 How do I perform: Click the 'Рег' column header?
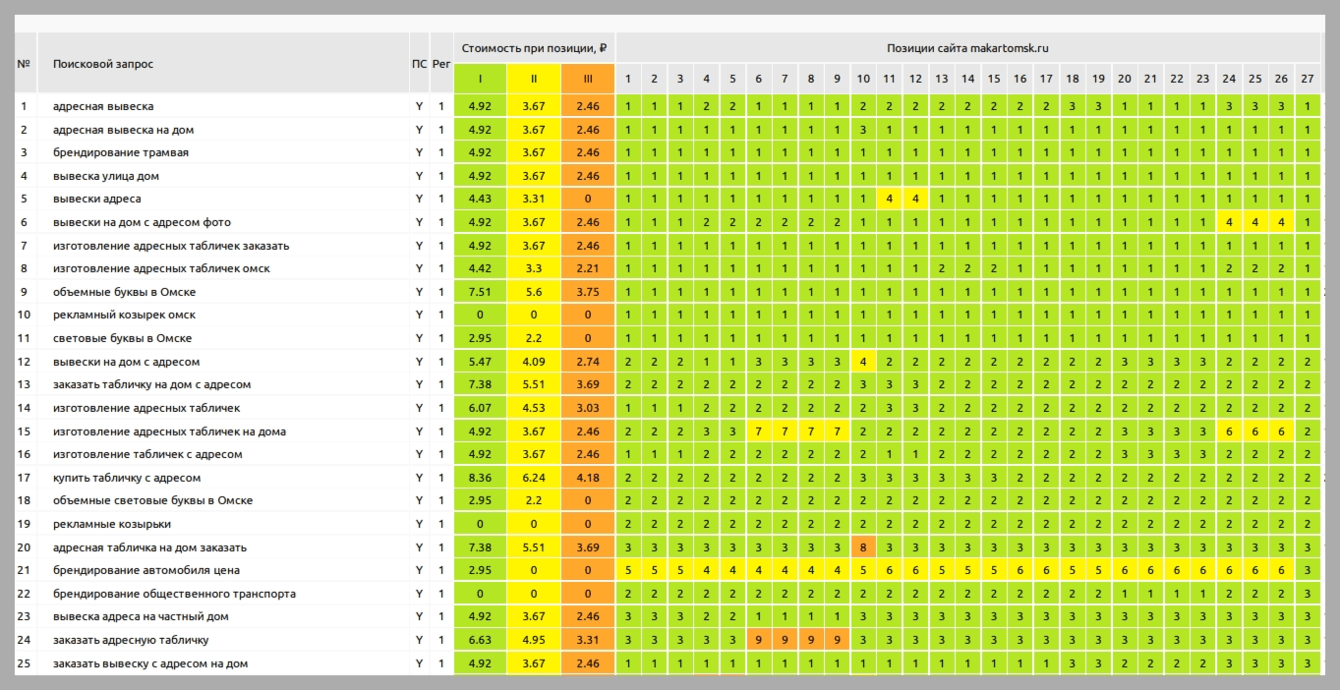pos(441,64)
